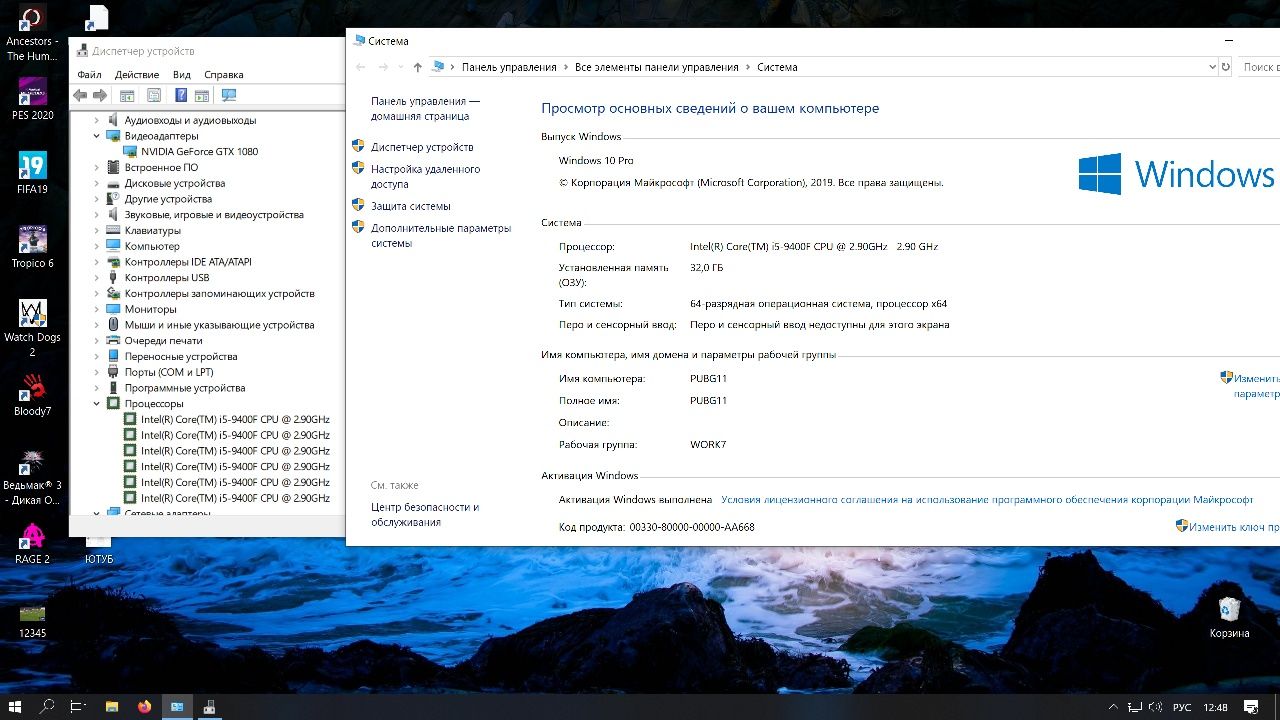Viewport: 1280px width, 720px height.
Task: Select Компьютер in Device Manager tree
Action: tap(152, 246)
